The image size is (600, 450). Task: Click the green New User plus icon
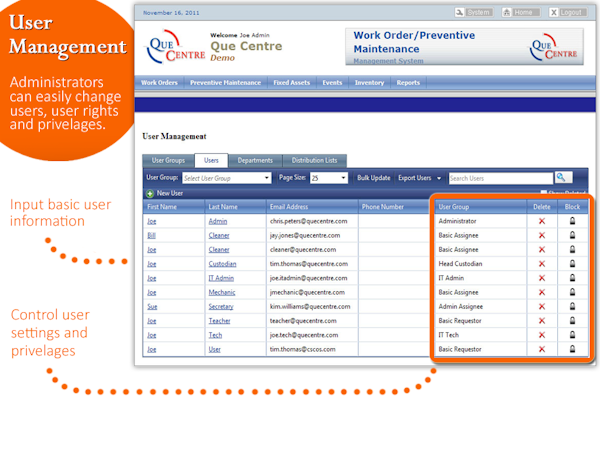150,193
